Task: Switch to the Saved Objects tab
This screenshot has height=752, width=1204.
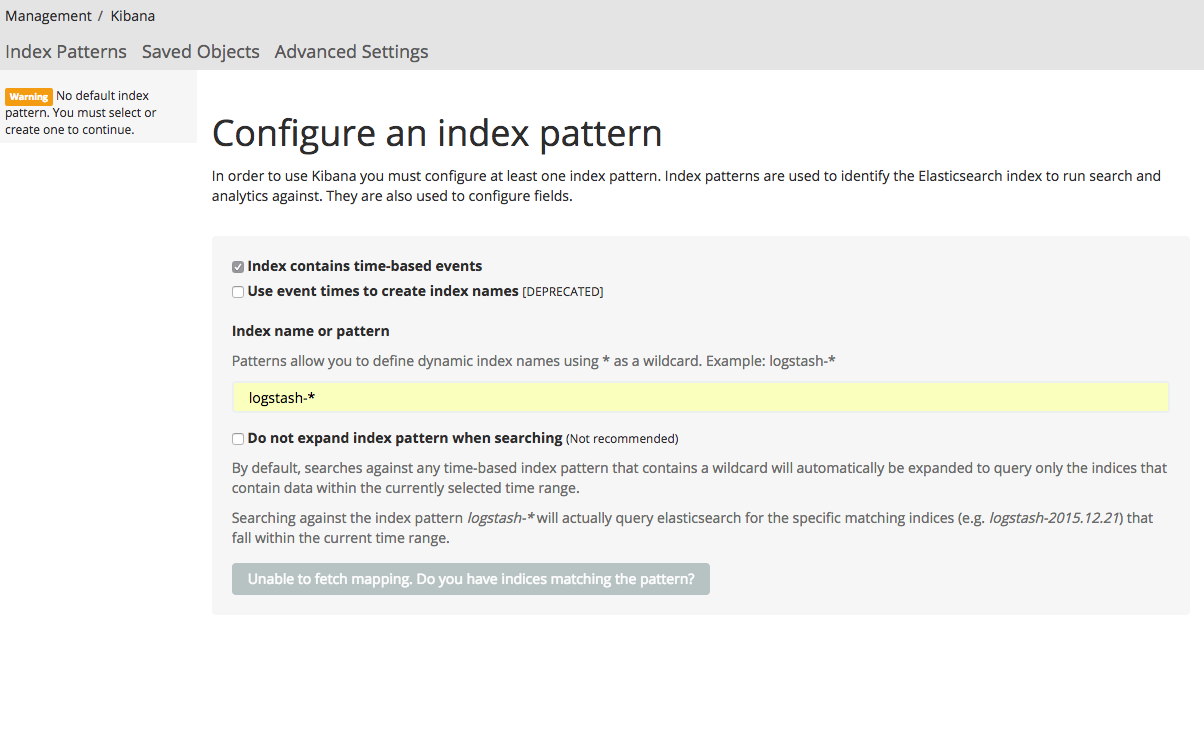Action: coord(200,52)
